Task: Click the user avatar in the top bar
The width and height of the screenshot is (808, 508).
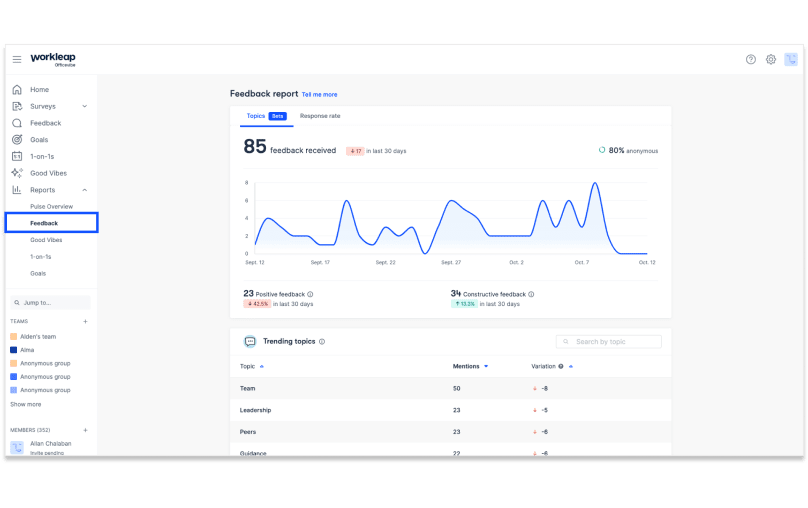Action: tap(790, 59)
